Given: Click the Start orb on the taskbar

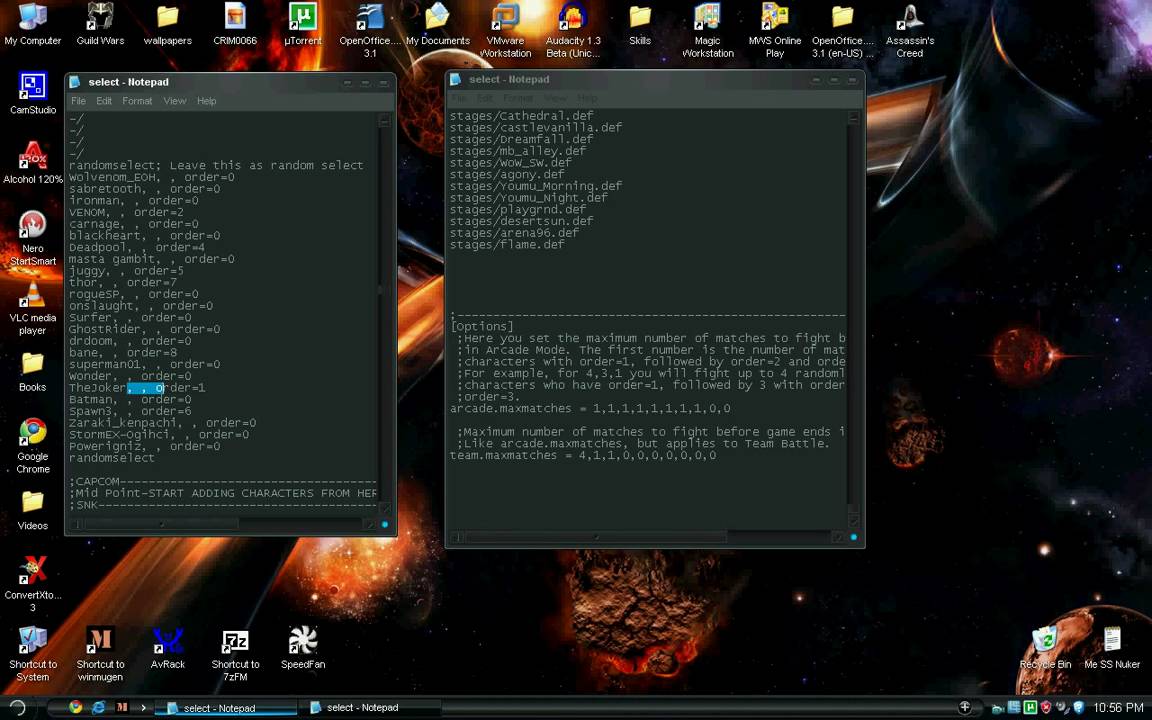Looking at the screenshot, I should (18, 707).
